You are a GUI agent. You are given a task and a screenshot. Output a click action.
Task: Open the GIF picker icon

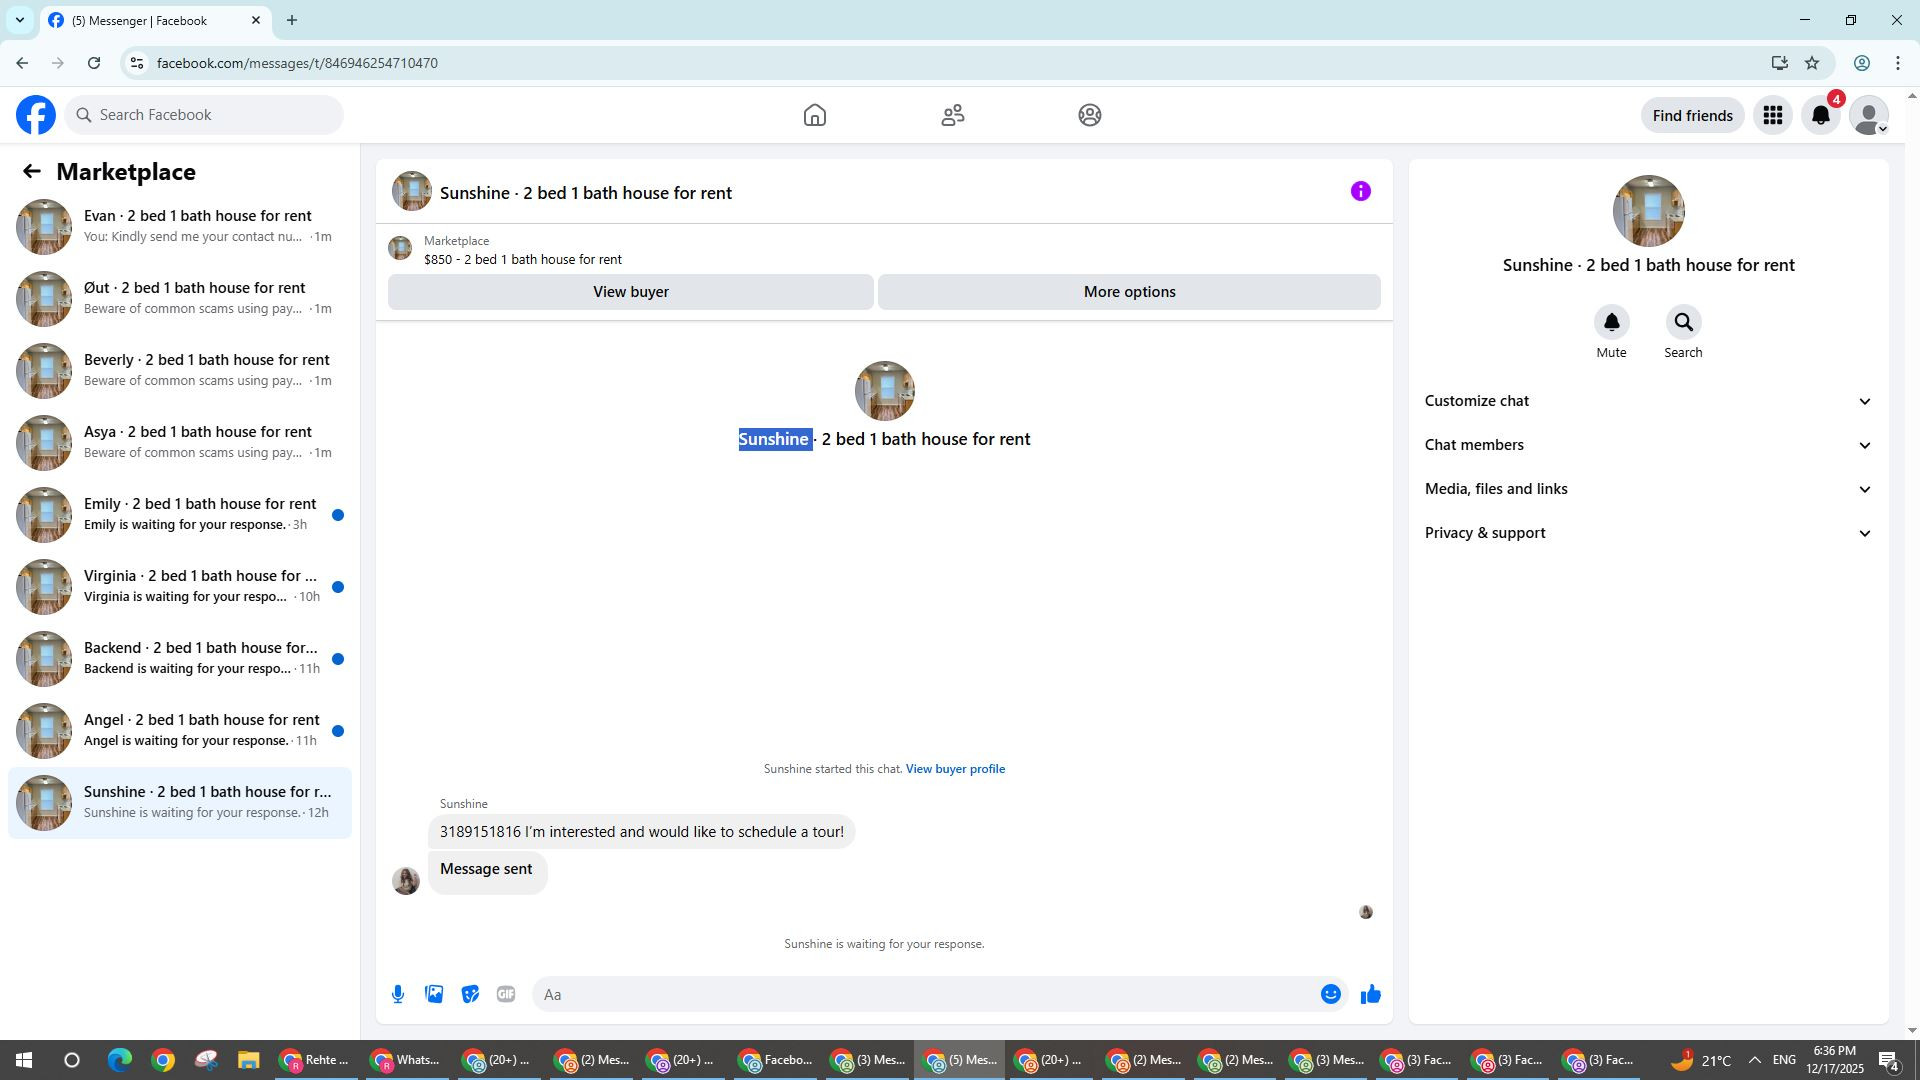click(x=506, y=994)
